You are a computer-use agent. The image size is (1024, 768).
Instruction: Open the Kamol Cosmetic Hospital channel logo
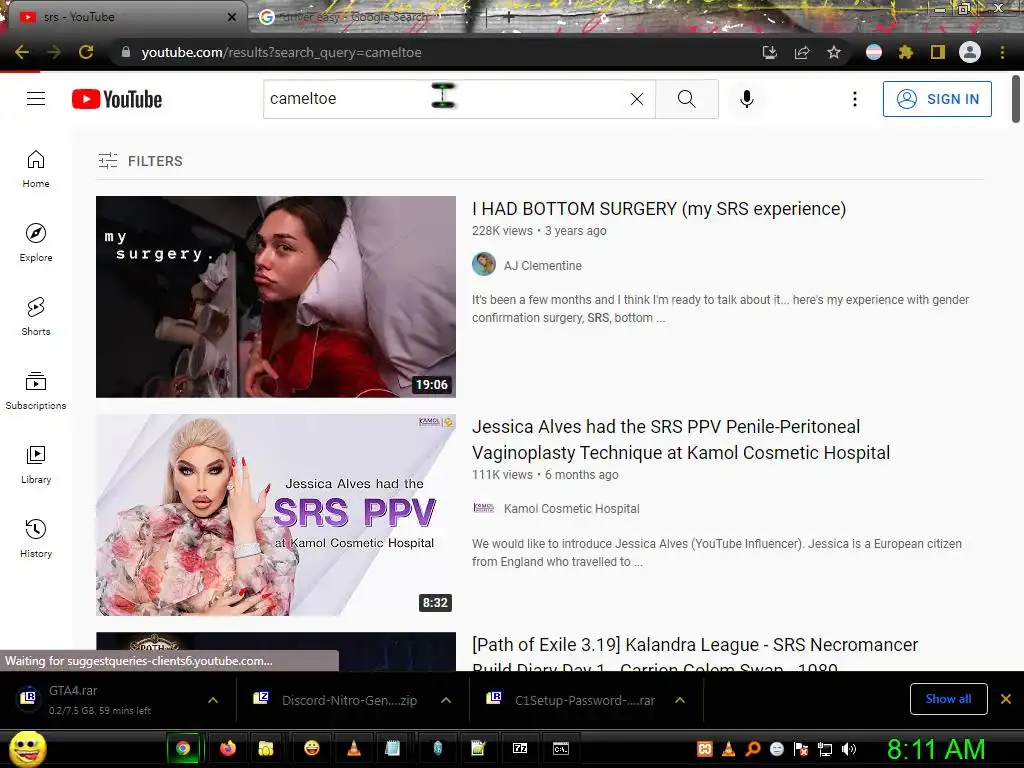coord(484,507)
